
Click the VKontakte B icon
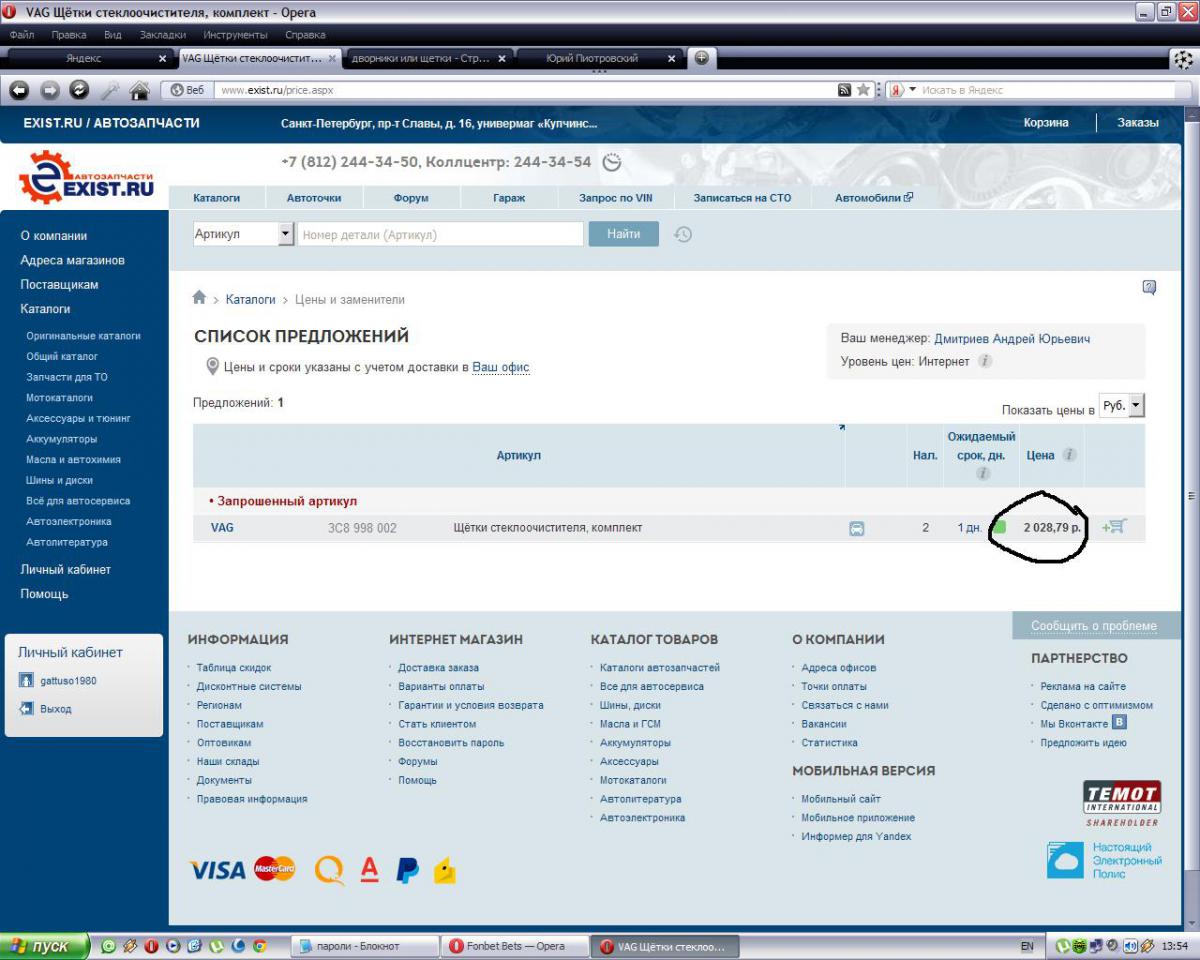(1120, 722)
